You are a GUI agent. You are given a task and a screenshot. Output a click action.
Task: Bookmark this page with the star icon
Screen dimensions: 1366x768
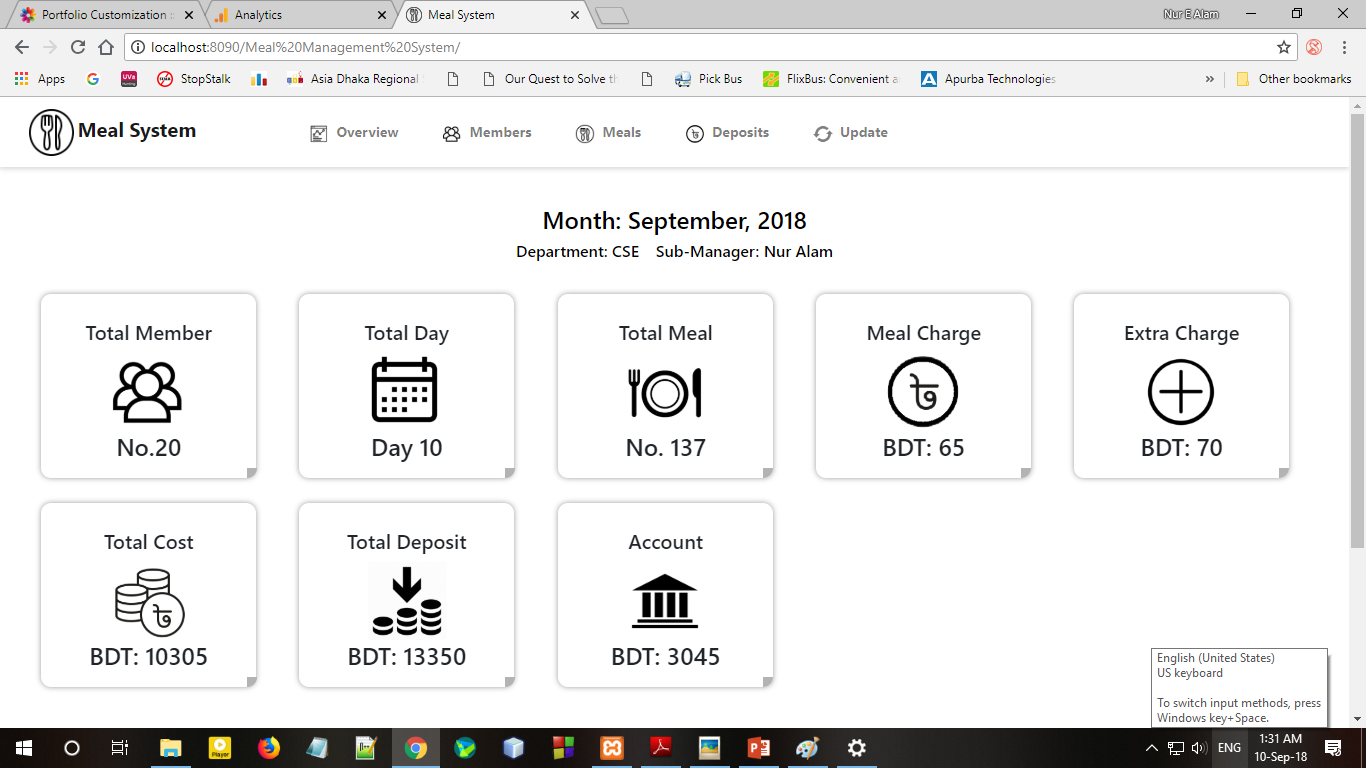tap(1284, 47)
